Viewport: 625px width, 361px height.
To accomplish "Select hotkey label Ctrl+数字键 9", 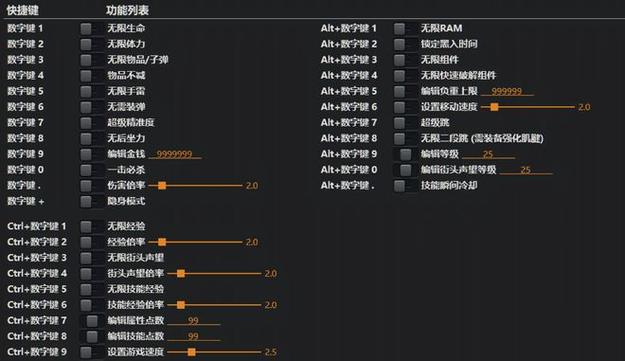I will click(x=37, y=352).
